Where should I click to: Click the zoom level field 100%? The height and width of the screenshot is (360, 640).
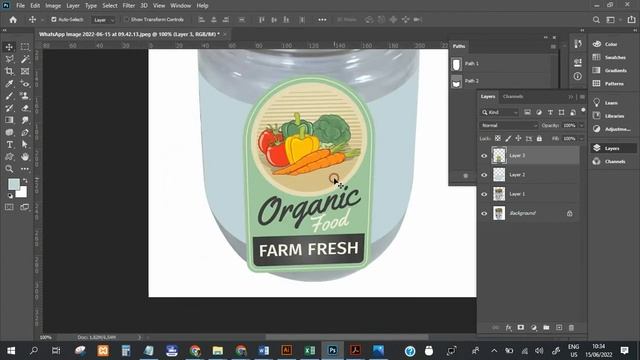[46, 338]
